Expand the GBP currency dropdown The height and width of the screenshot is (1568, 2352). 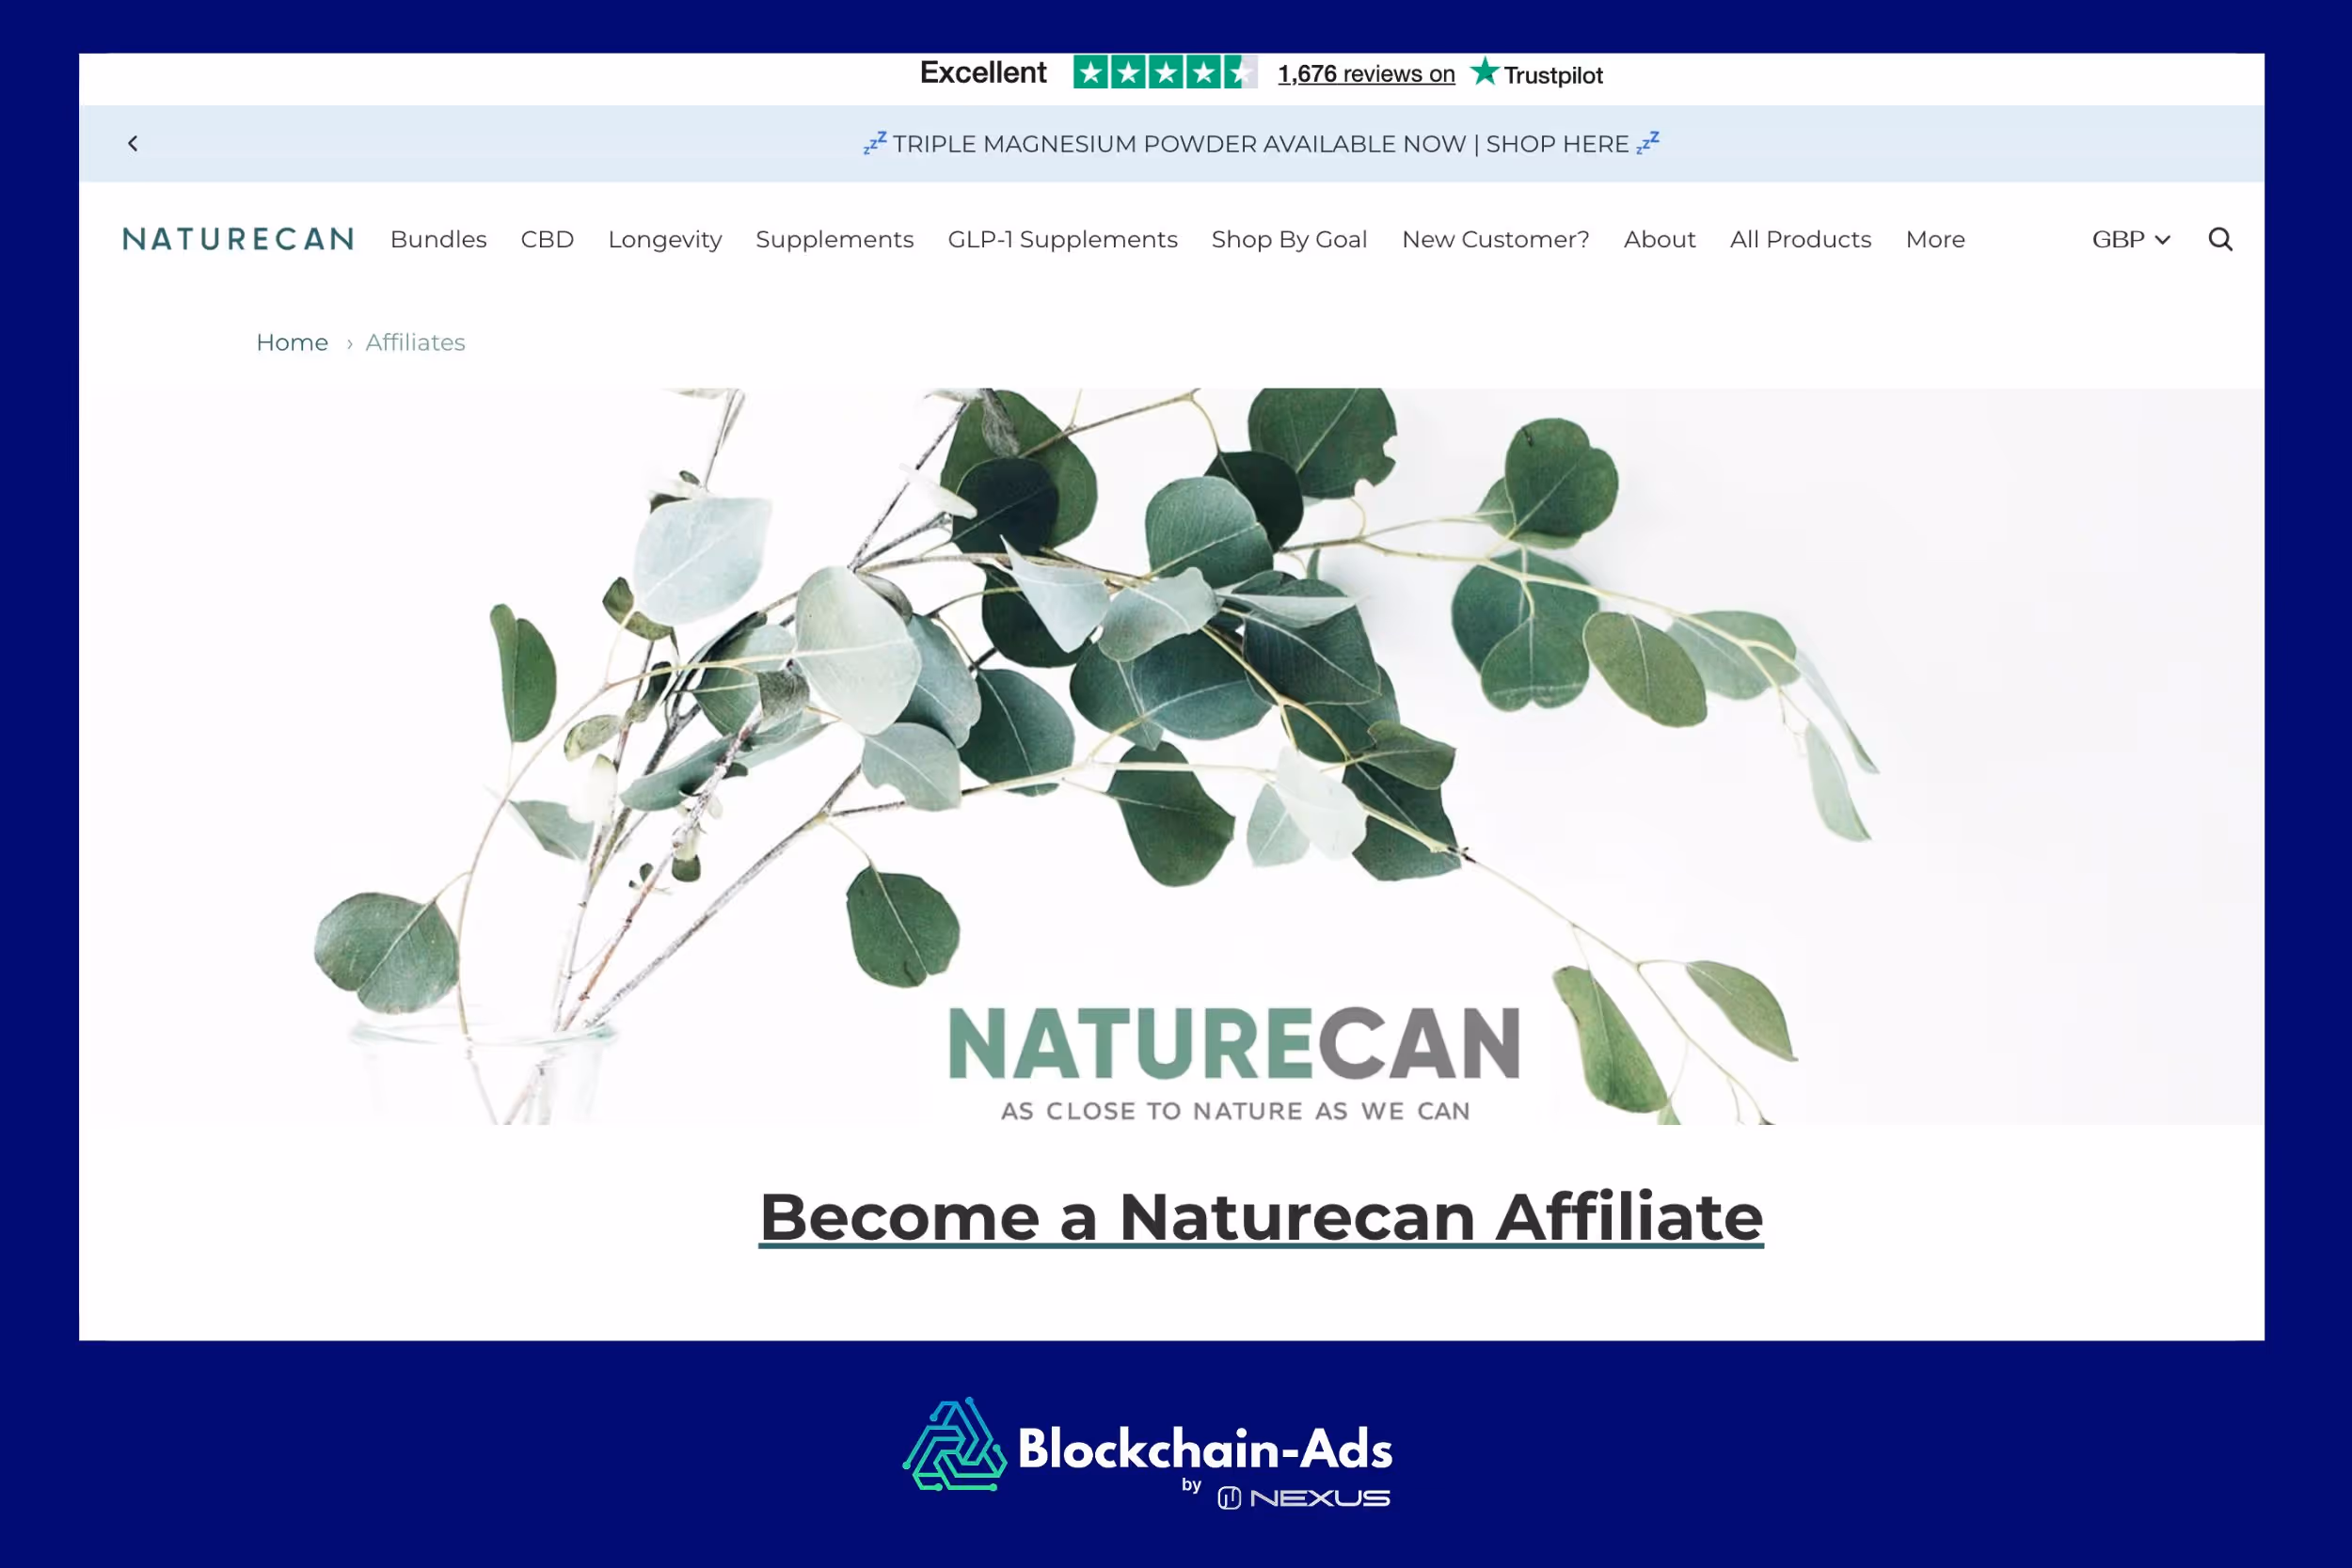click(2130, 240)
